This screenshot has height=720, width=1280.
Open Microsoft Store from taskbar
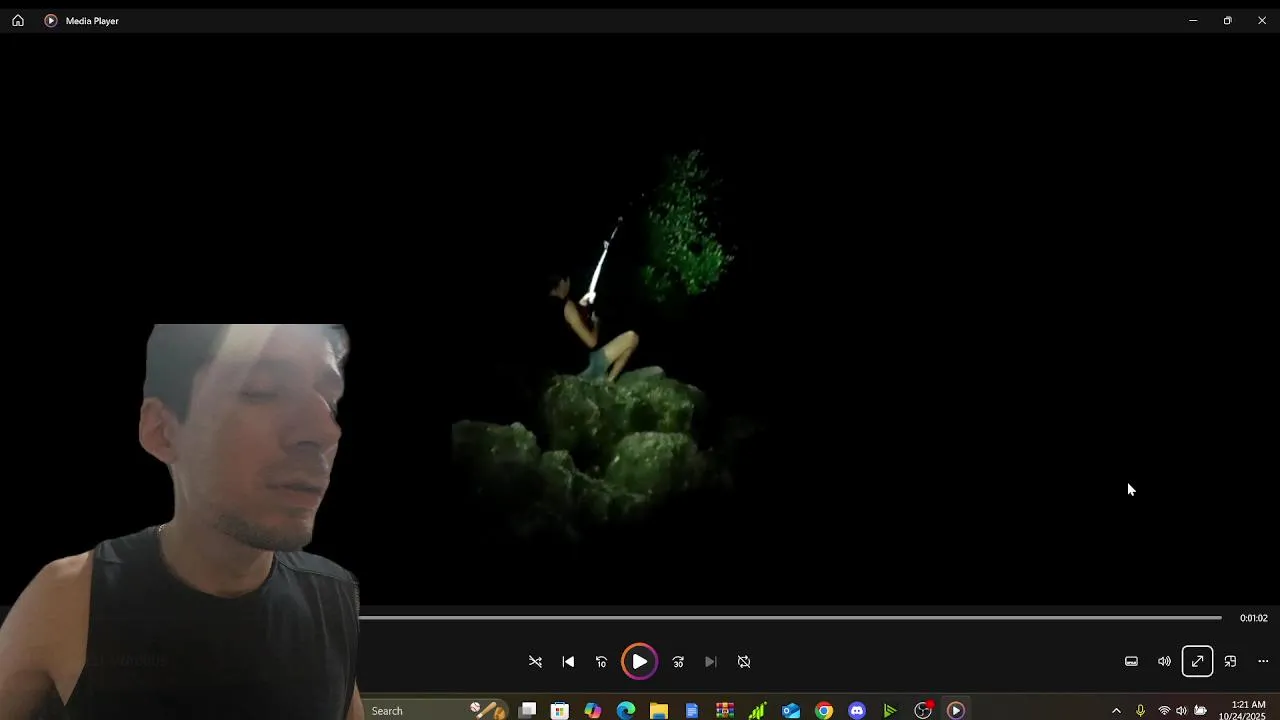560,710
